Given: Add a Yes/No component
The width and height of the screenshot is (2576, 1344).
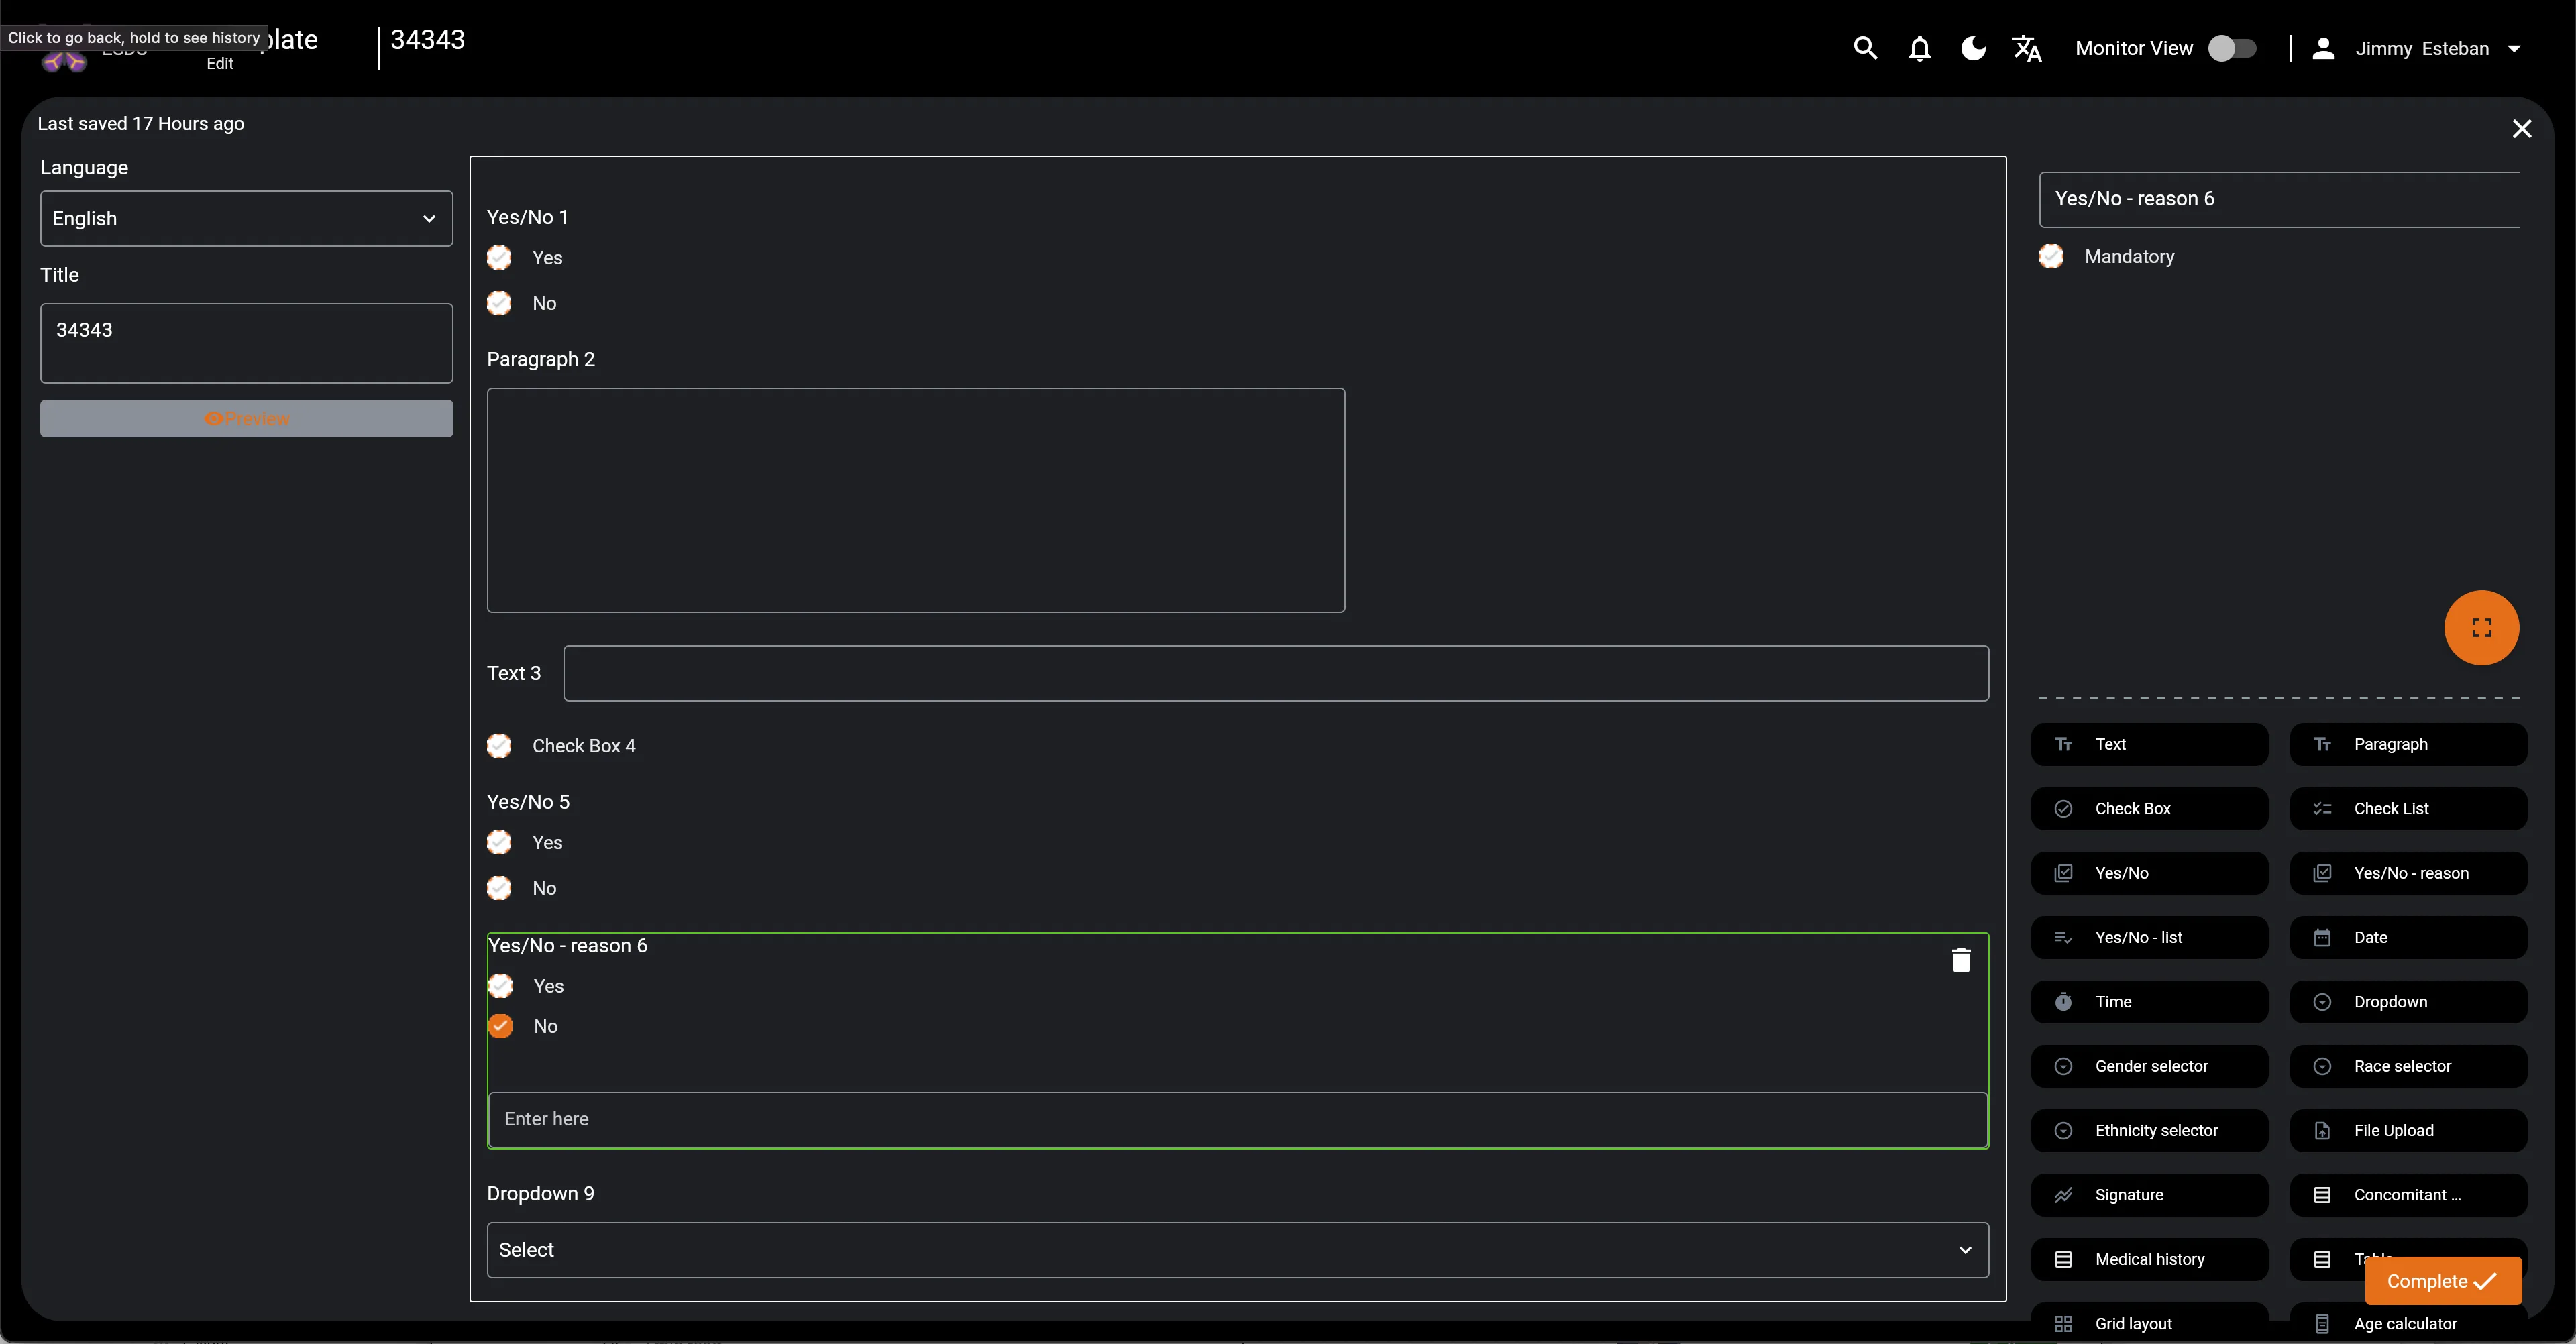Looking at the screenshot, I should 2149,873.
